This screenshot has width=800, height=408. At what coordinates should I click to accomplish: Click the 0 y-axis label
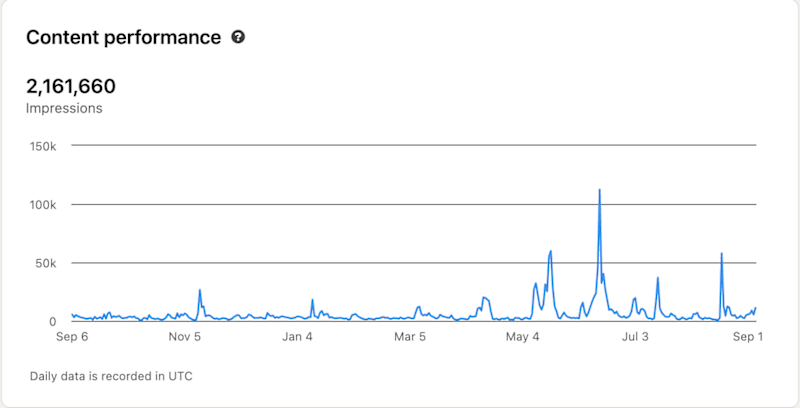[53, 322]
